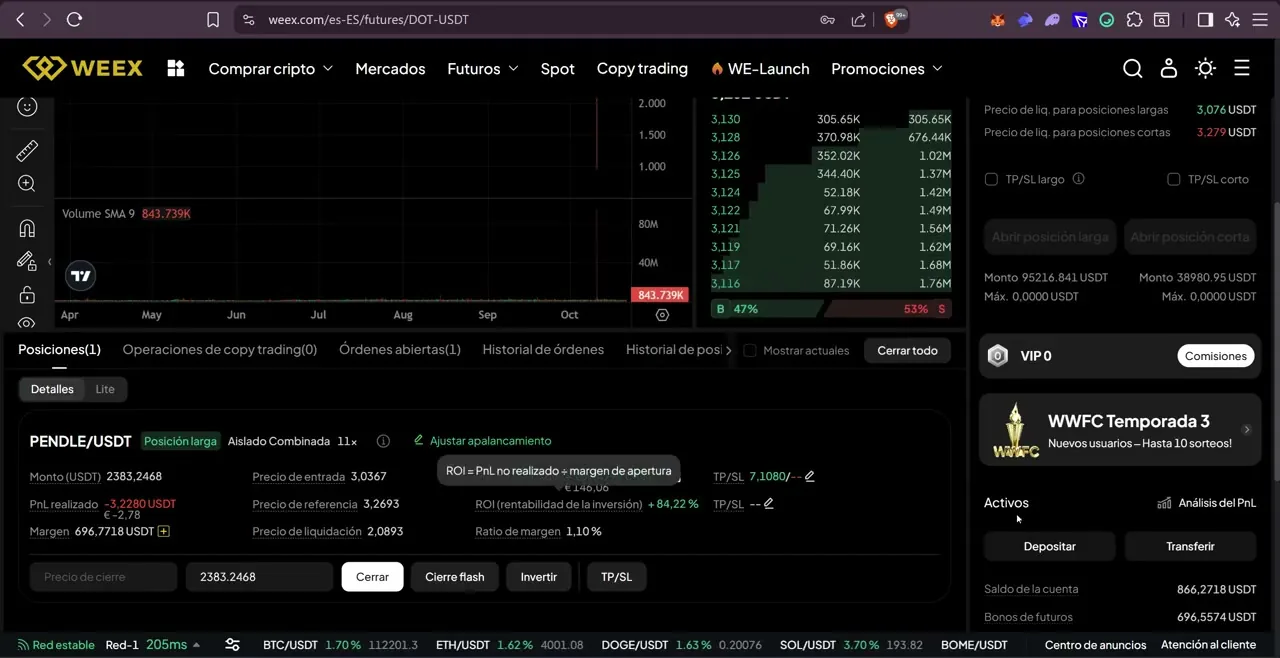This screenshot has height=658, width=1280.
Task: Click the Brave shields lion icon
Action: [x=891, y=19]
